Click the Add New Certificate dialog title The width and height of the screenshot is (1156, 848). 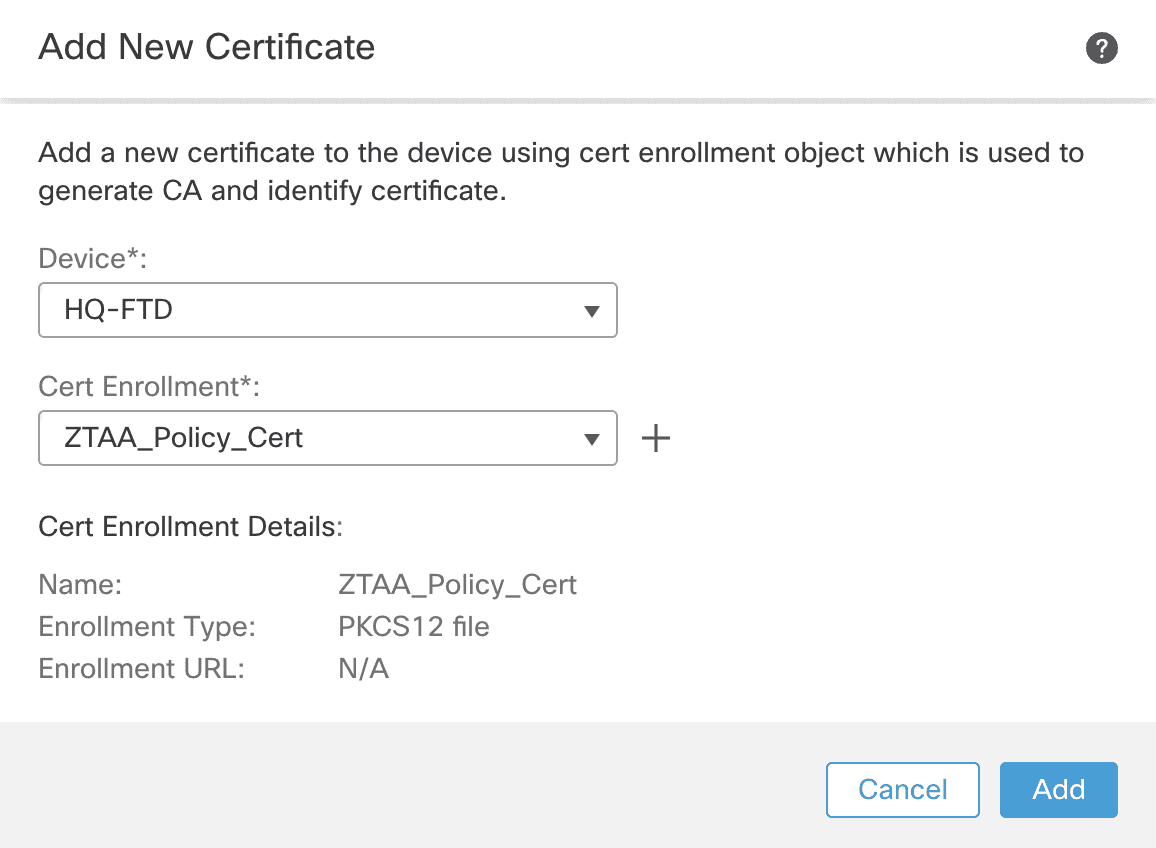pyautogui.click(x=206, y=47)
